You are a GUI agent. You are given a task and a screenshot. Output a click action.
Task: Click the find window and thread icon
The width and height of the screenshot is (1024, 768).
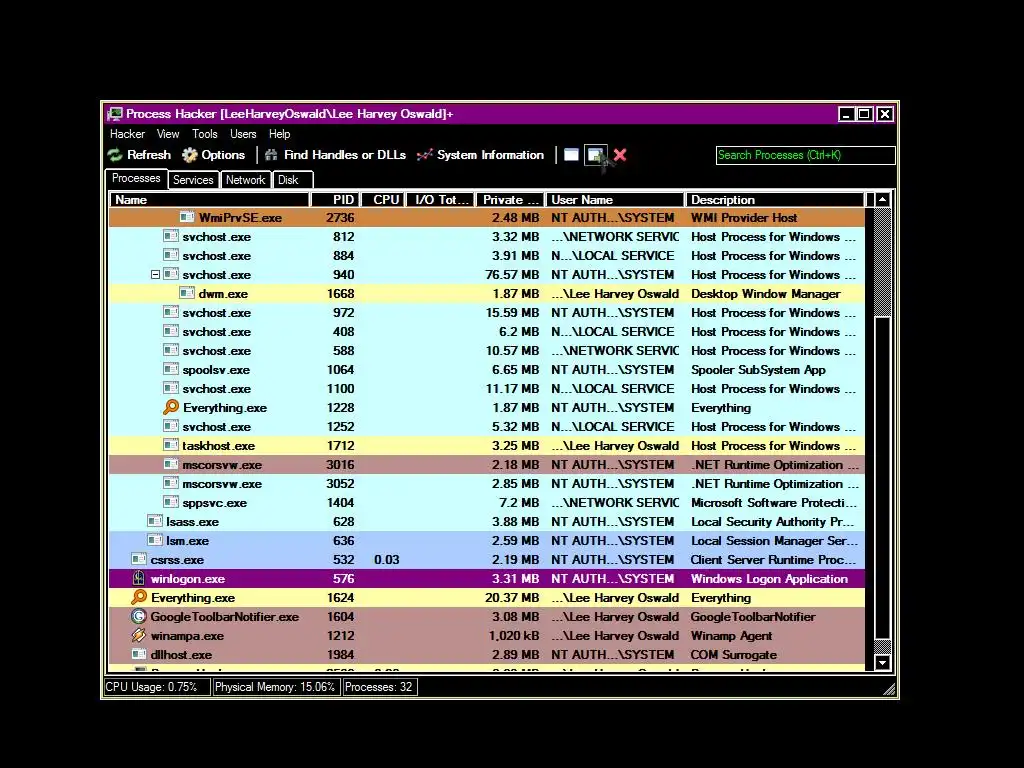pos(595,155)
